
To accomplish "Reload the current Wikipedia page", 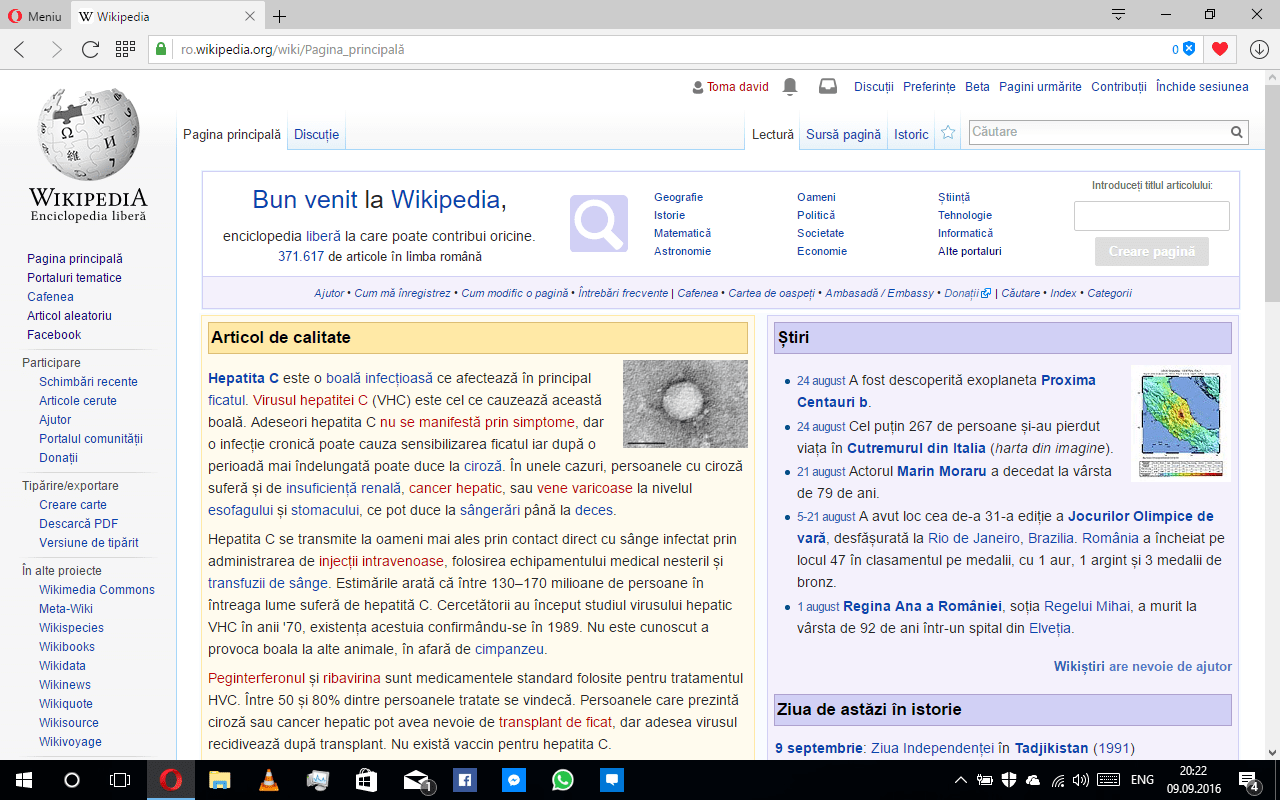I will click(x=90, y=49).
